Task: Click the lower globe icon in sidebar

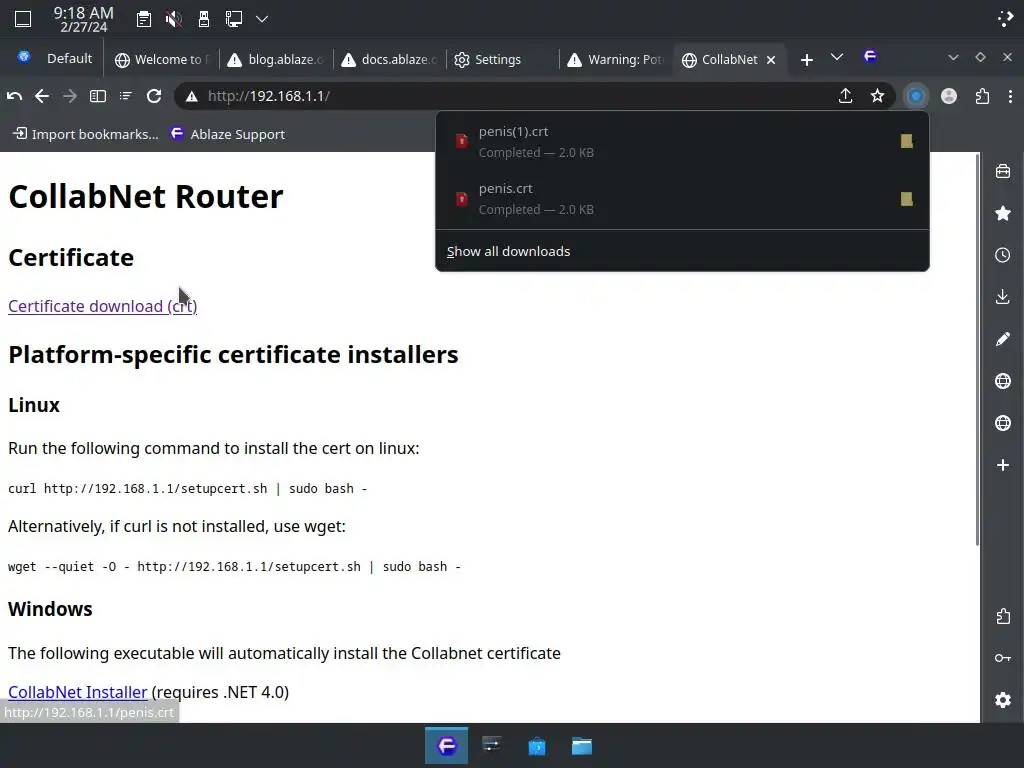Action: [x=1003, y=423]
